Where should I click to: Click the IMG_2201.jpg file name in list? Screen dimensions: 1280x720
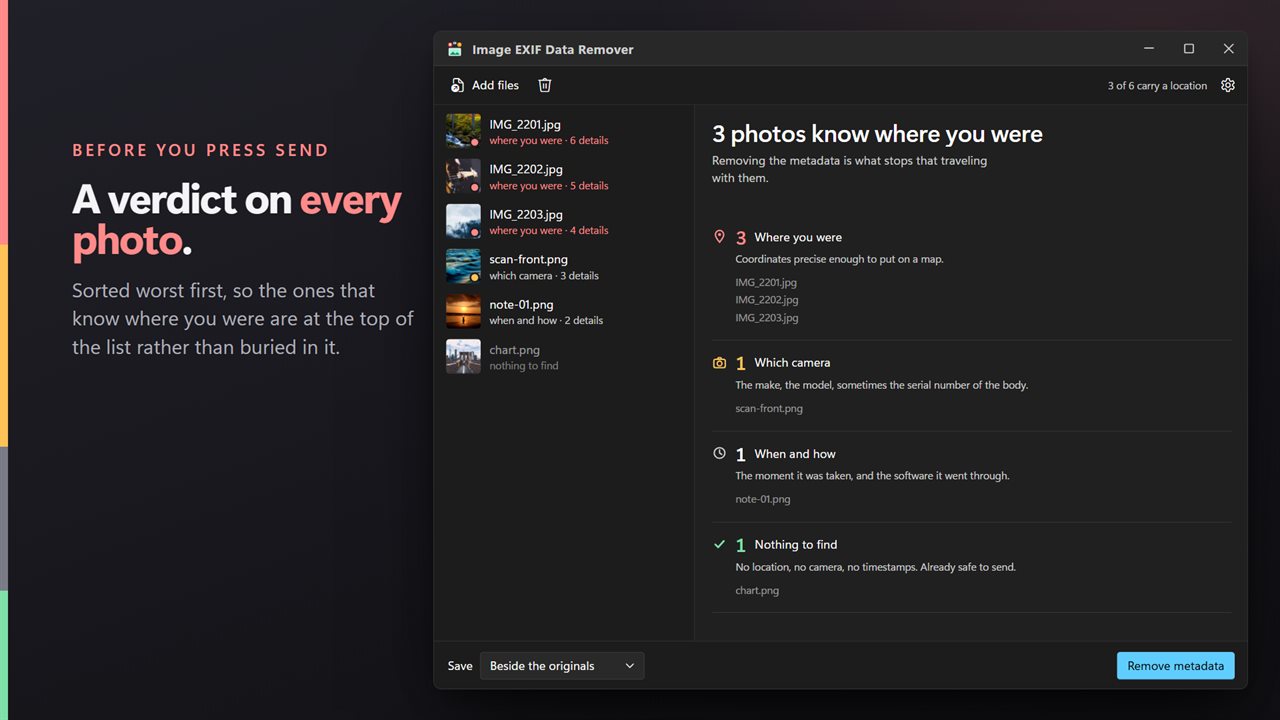coord(526,124)
